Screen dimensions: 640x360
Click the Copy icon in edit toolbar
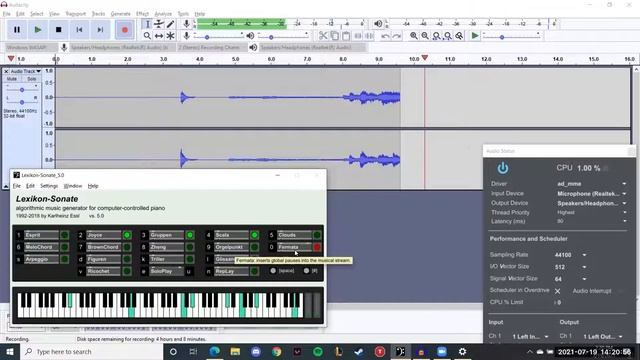[334, 36]
